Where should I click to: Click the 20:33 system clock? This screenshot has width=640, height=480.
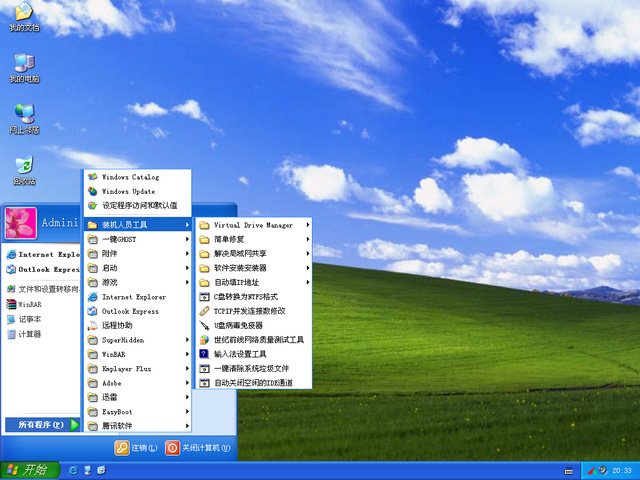622,471
